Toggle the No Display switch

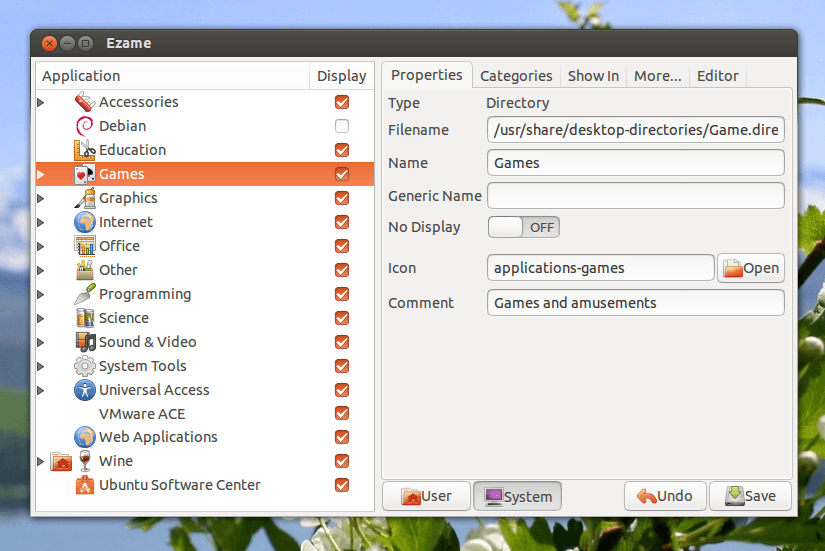[x=523, y=227]
